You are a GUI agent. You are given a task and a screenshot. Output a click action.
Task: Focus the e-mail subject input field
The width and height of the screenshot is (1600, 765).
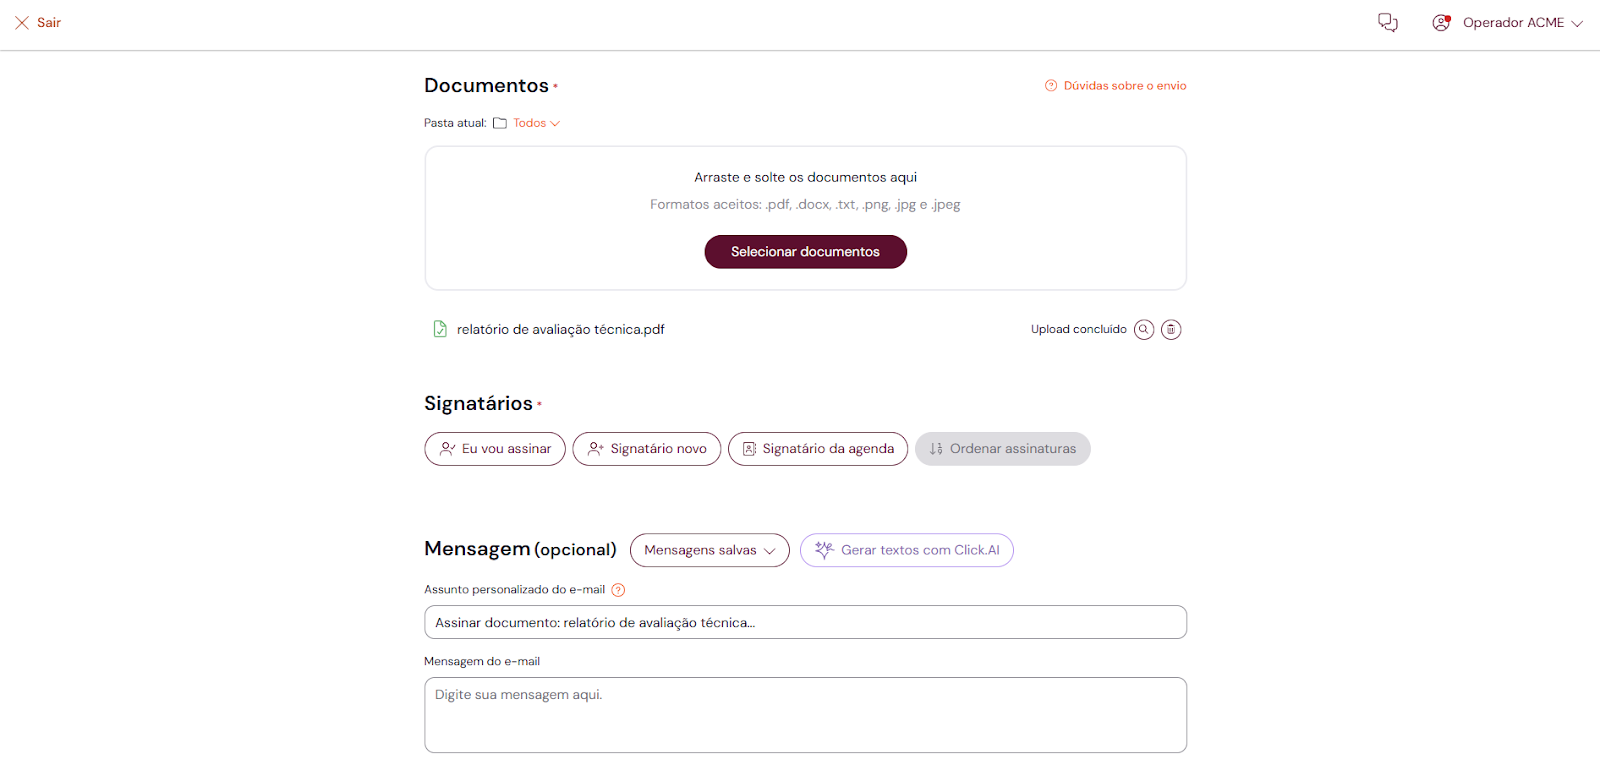[805, 622]
